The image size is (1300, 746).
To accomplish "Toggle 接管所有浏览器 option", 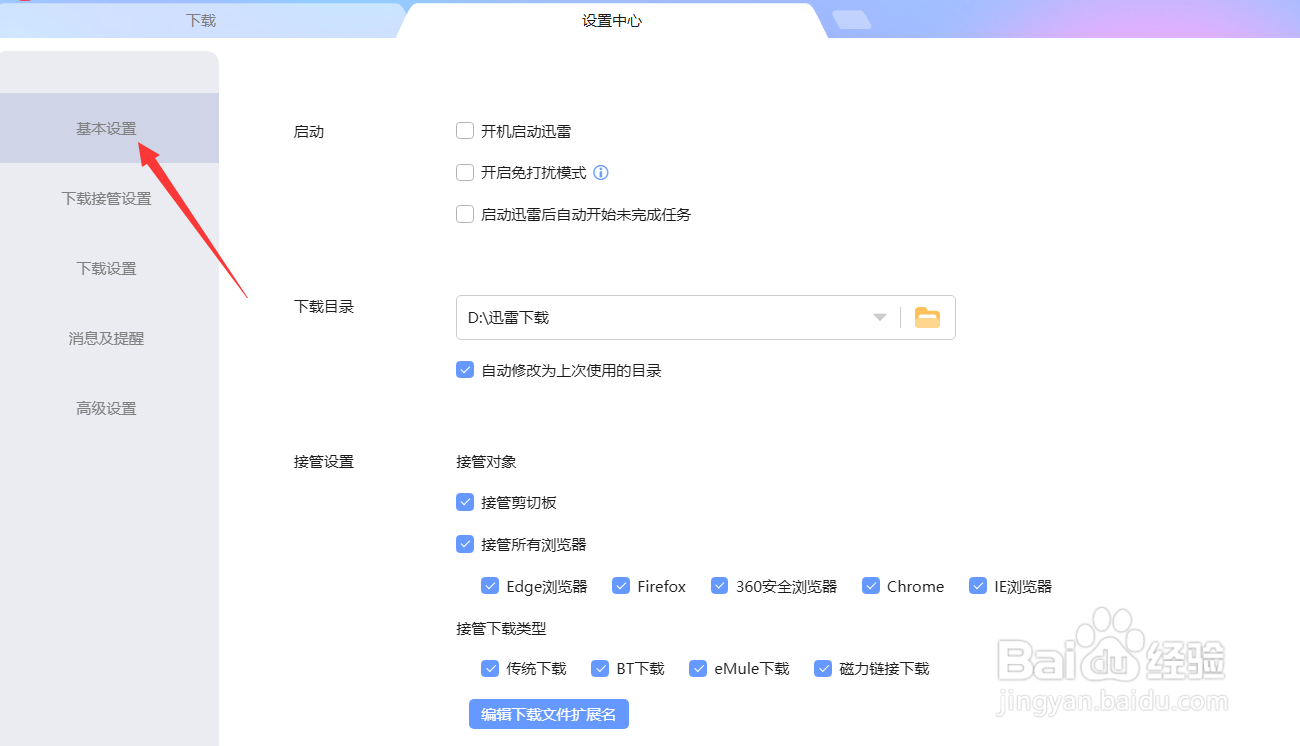I will point(464,544).
